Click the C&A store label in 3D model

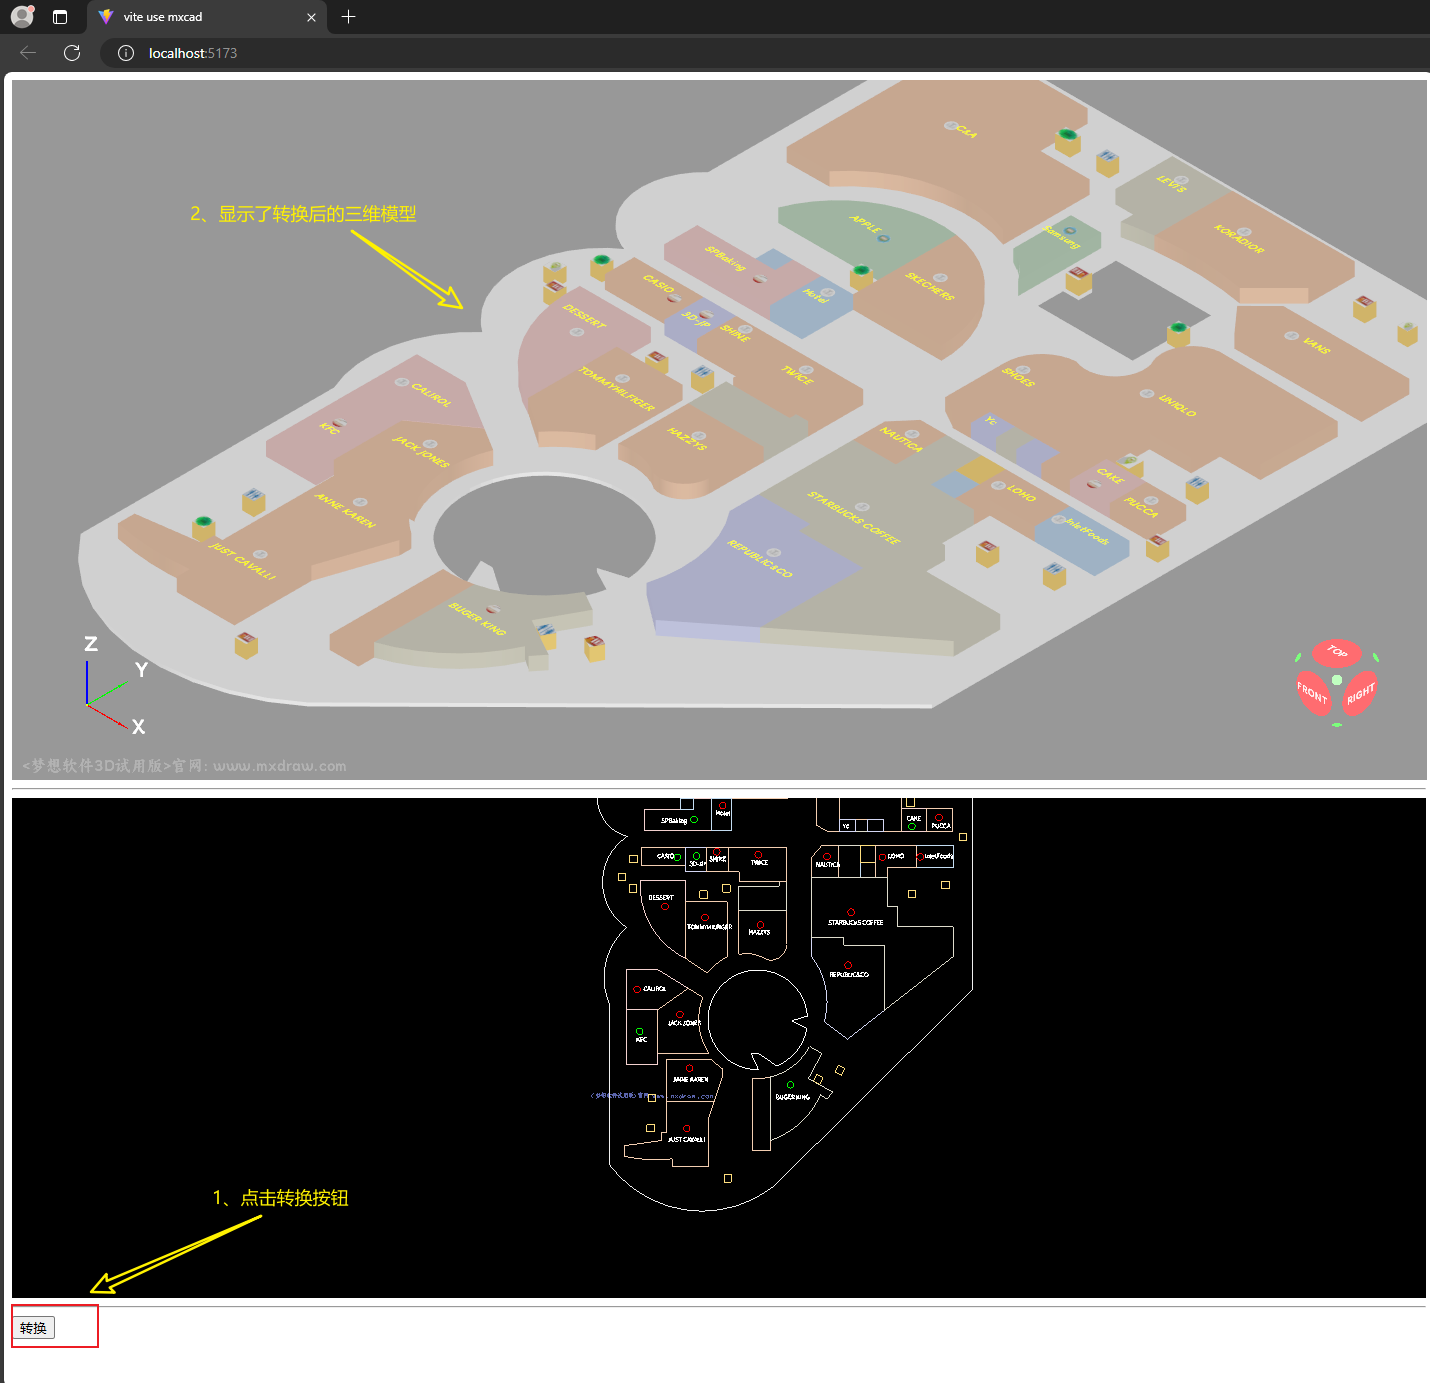pos(966,131)
